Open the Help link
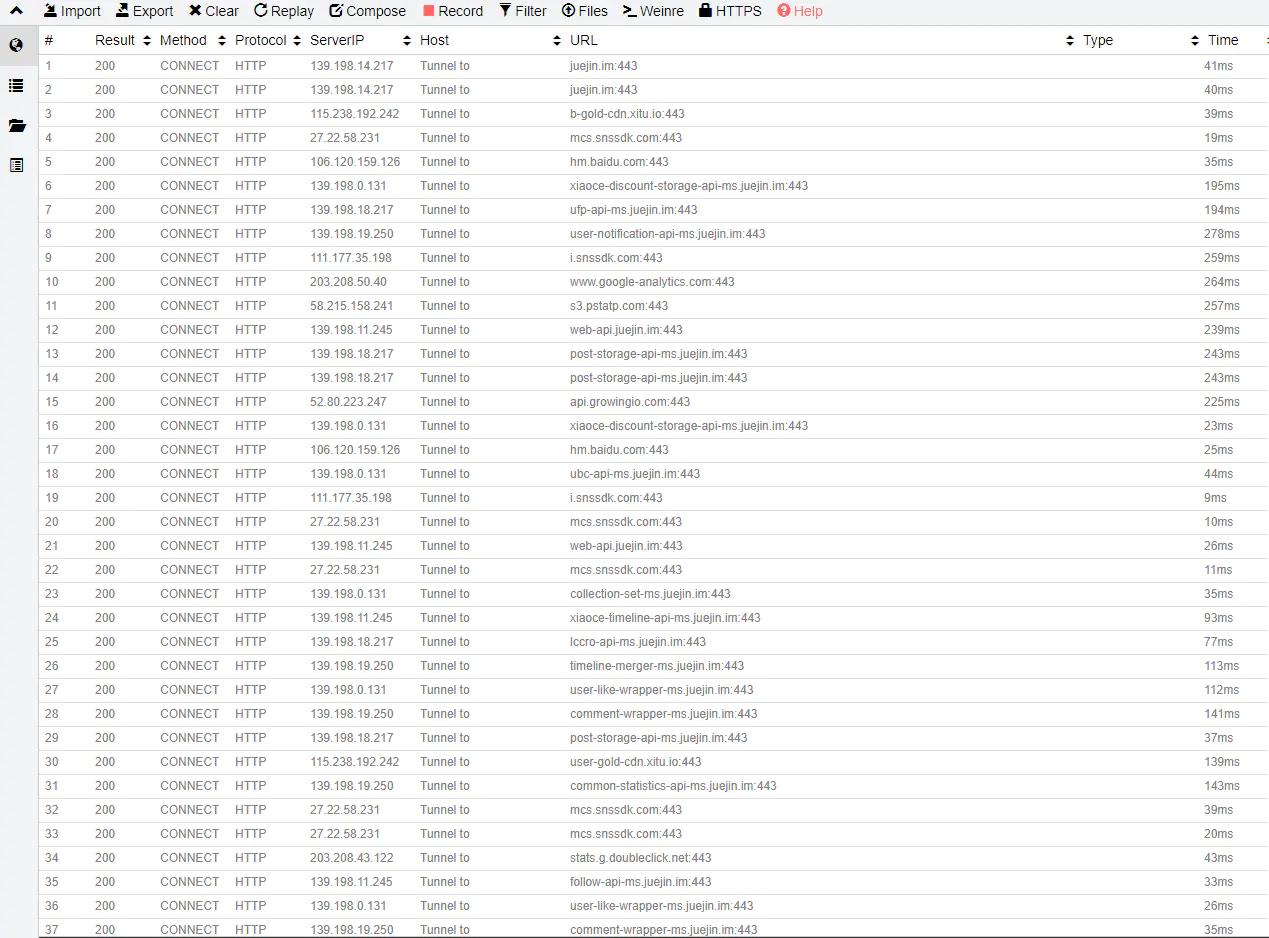 tap(800, 11)
